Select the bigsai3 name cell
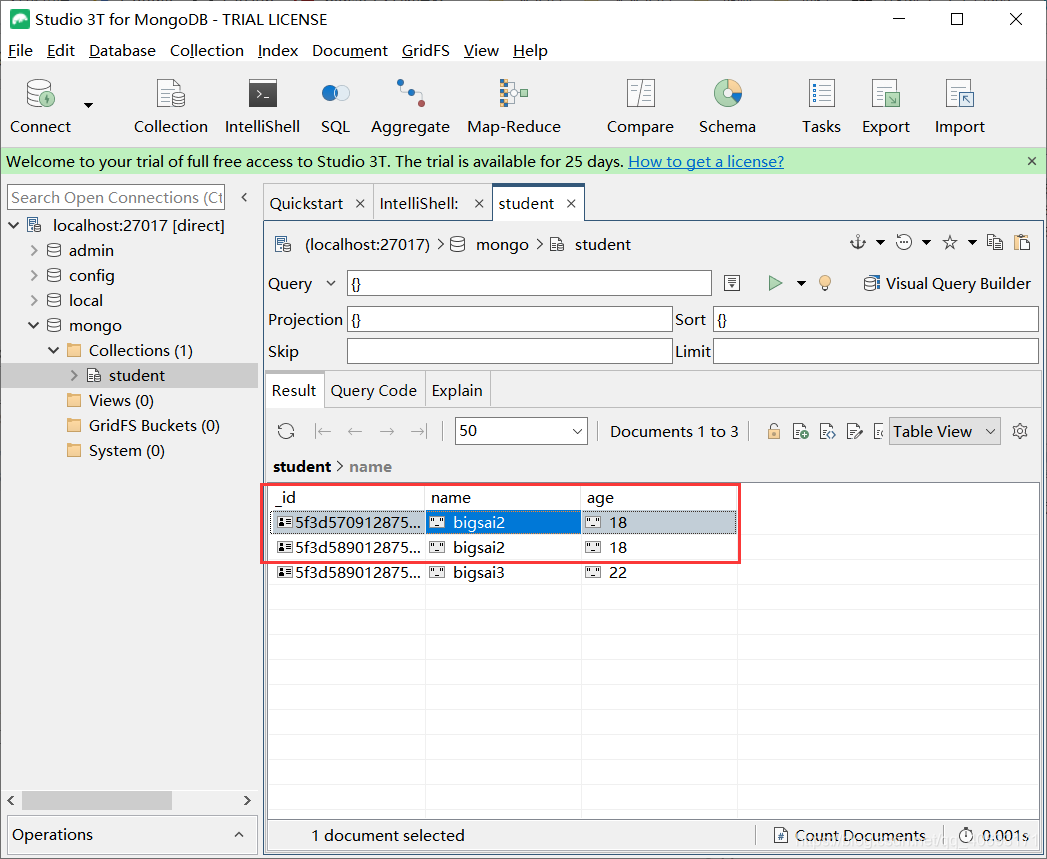This screenshot has width=1047, height=859. tap(503, 572)
